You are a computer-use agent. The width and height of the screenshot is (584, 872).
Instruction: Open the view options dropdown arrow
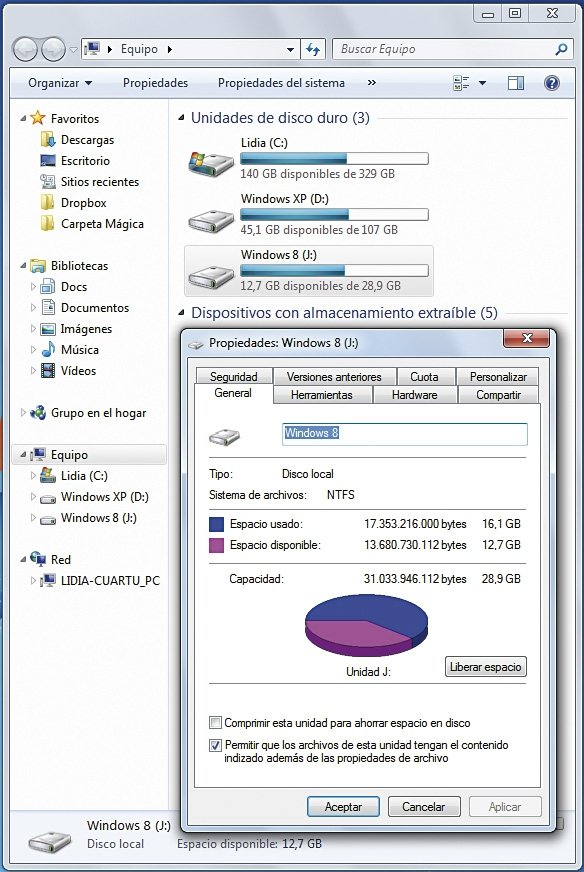coord(482,83)
